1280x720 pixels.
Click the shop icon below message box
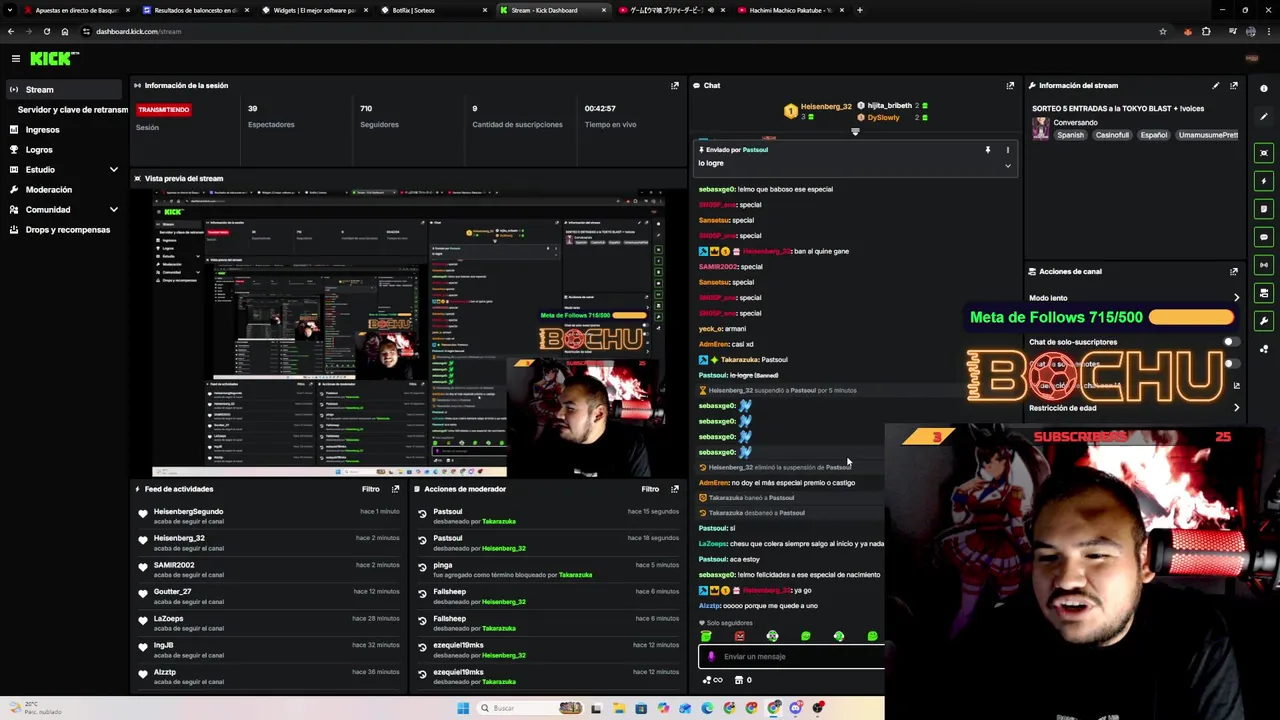click(x=739, y=680)
